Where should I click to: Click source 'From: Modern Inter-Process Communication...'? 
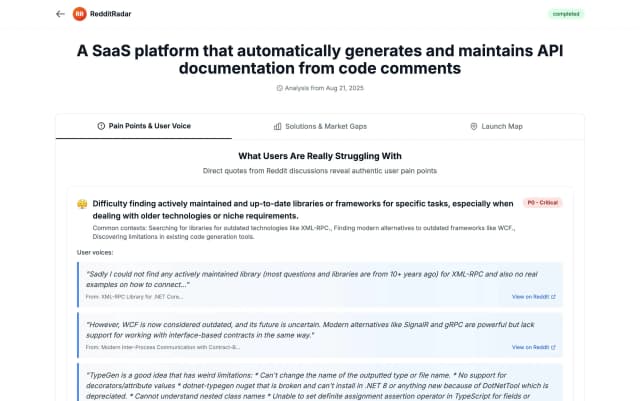(x=162, y=348)
